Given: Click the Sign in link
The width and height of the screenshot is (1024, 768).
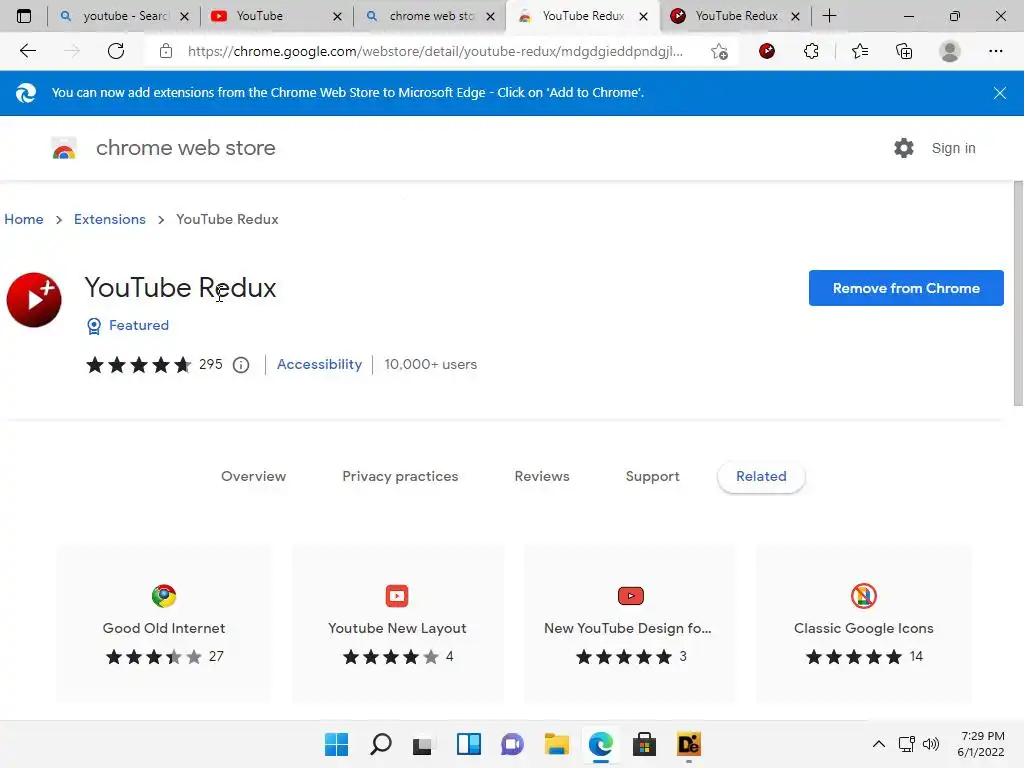Looking at the screenshot, I should point(953,148).
